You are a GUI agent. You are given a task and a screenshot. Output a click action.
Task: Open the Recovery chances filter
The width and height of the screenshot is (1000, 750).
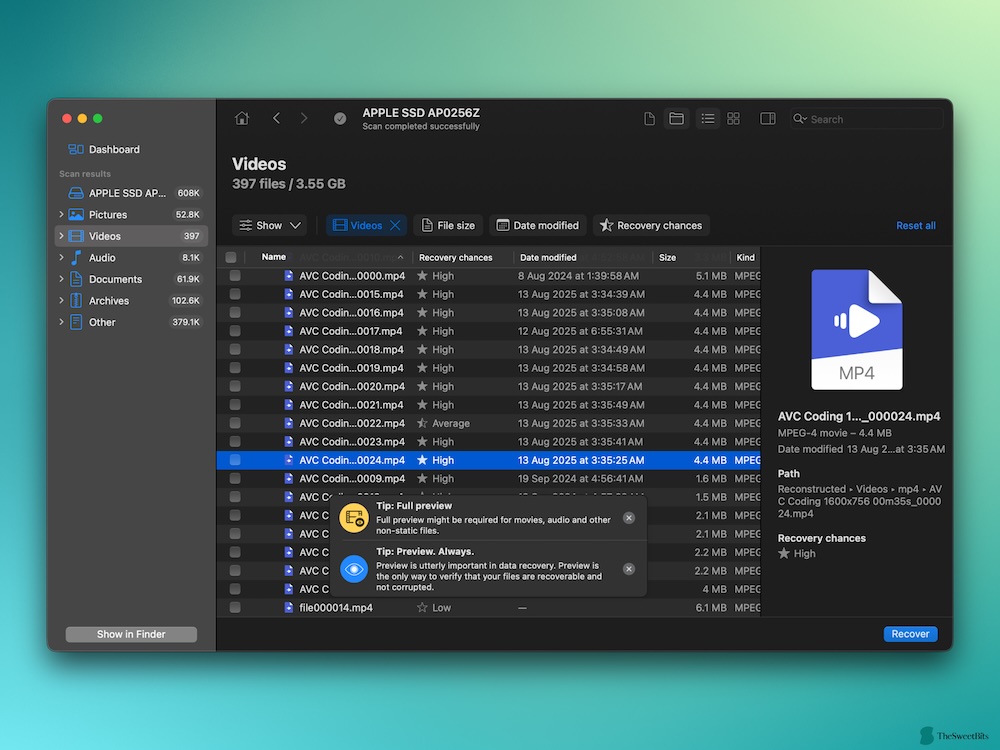[651, 225]
